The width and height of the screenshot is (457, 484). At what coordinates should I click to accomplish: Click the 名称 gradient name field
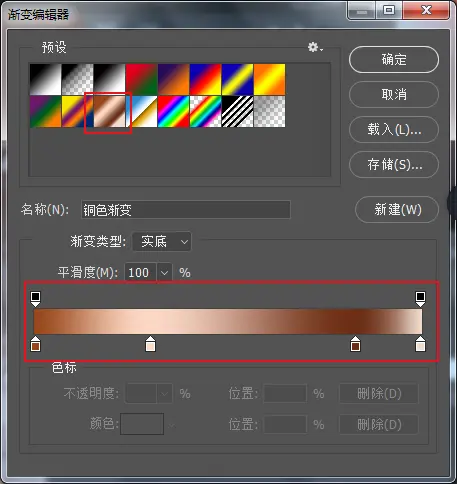point(186,210)
